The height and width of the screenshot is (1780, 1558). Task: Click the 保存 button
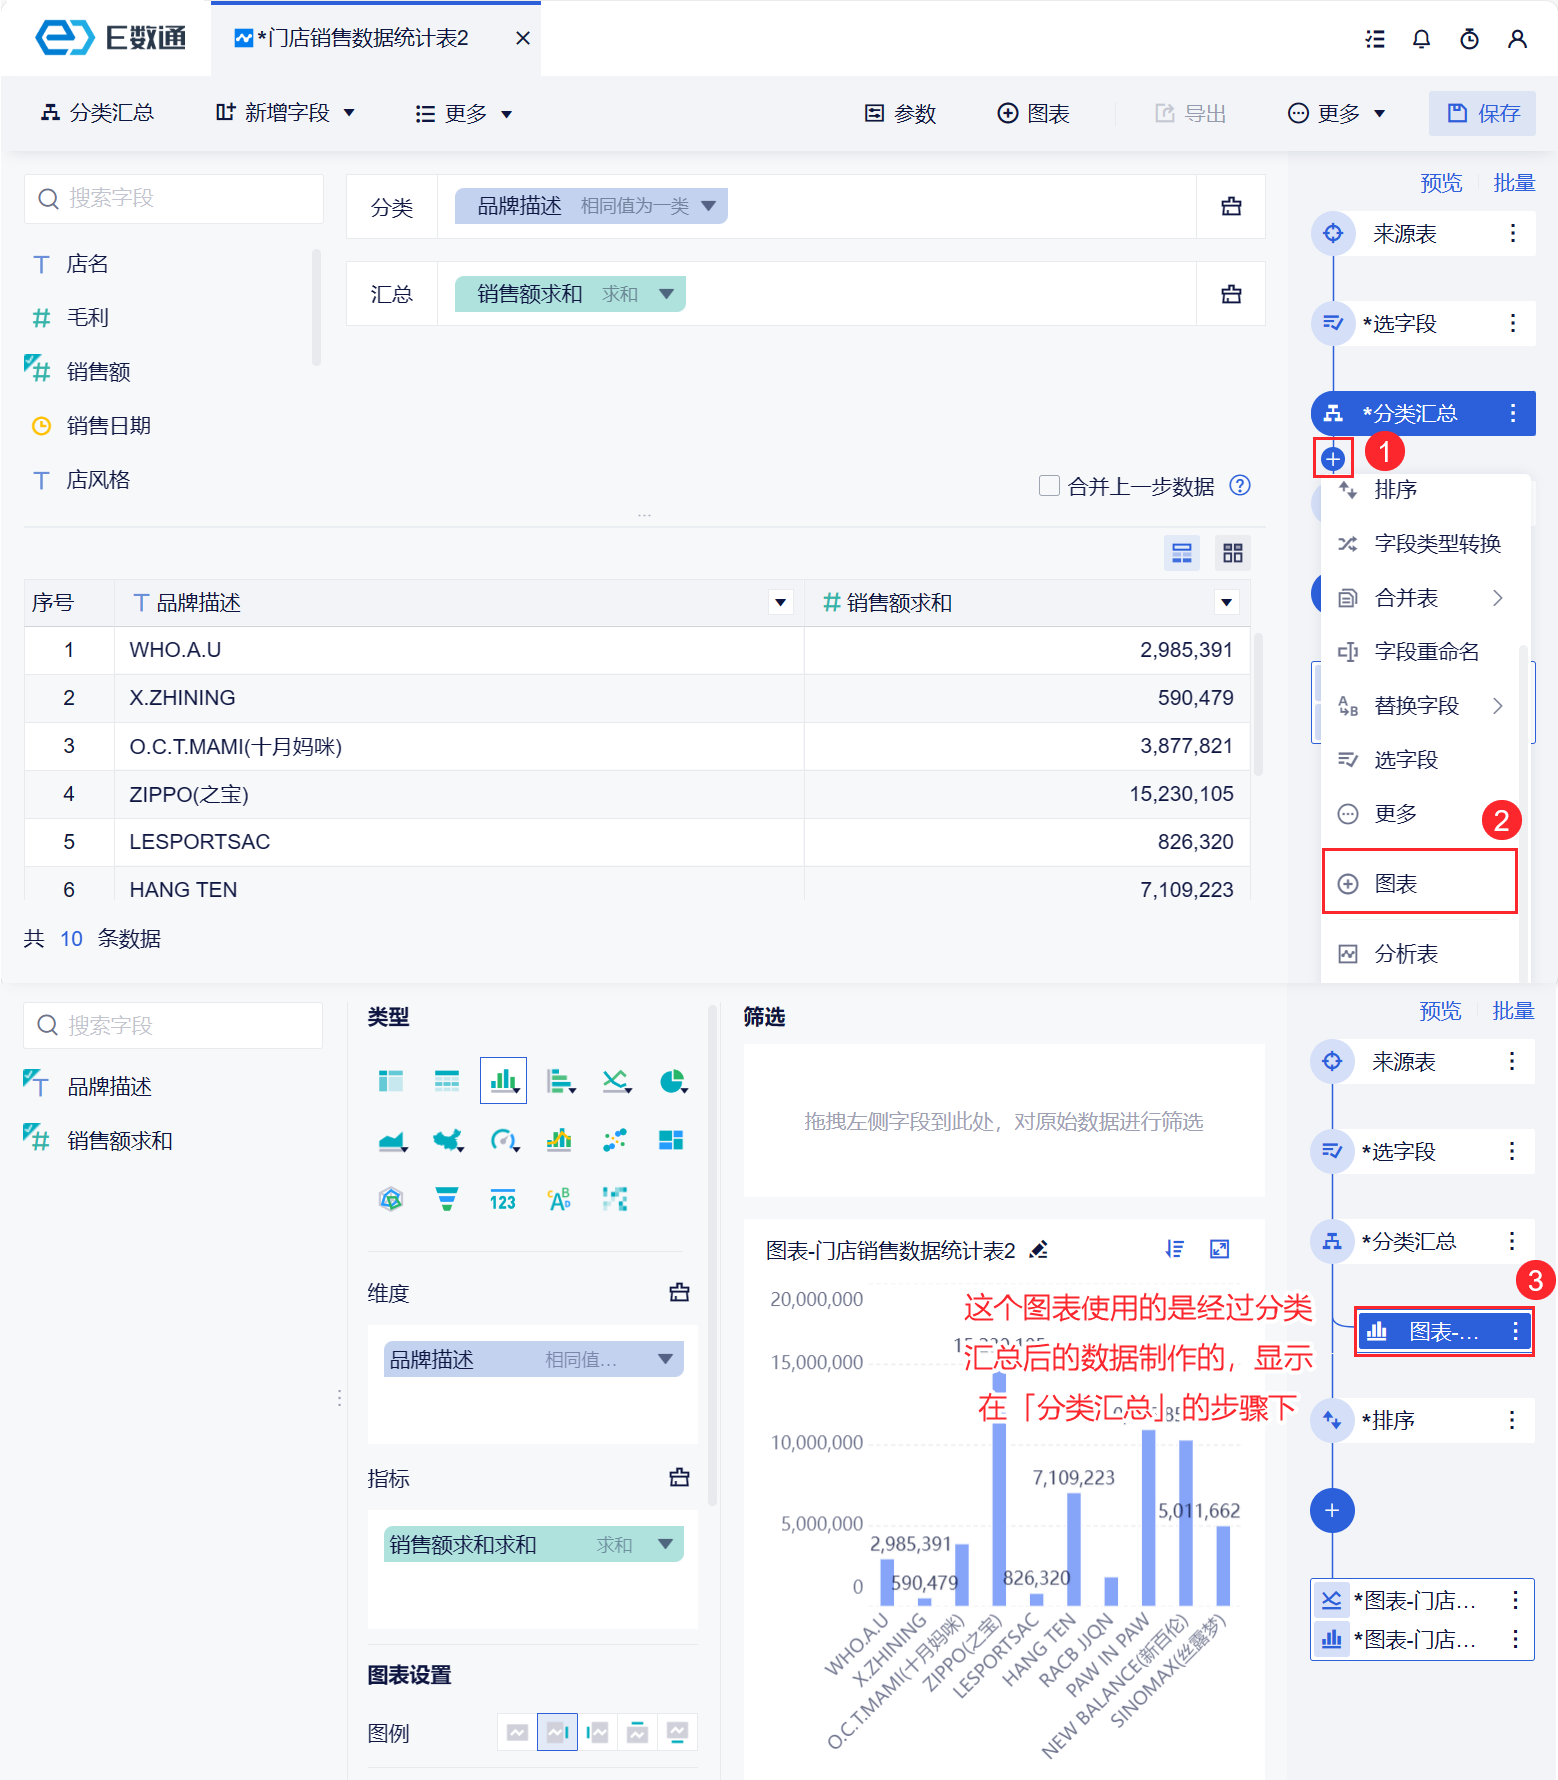pos(1483,113)
